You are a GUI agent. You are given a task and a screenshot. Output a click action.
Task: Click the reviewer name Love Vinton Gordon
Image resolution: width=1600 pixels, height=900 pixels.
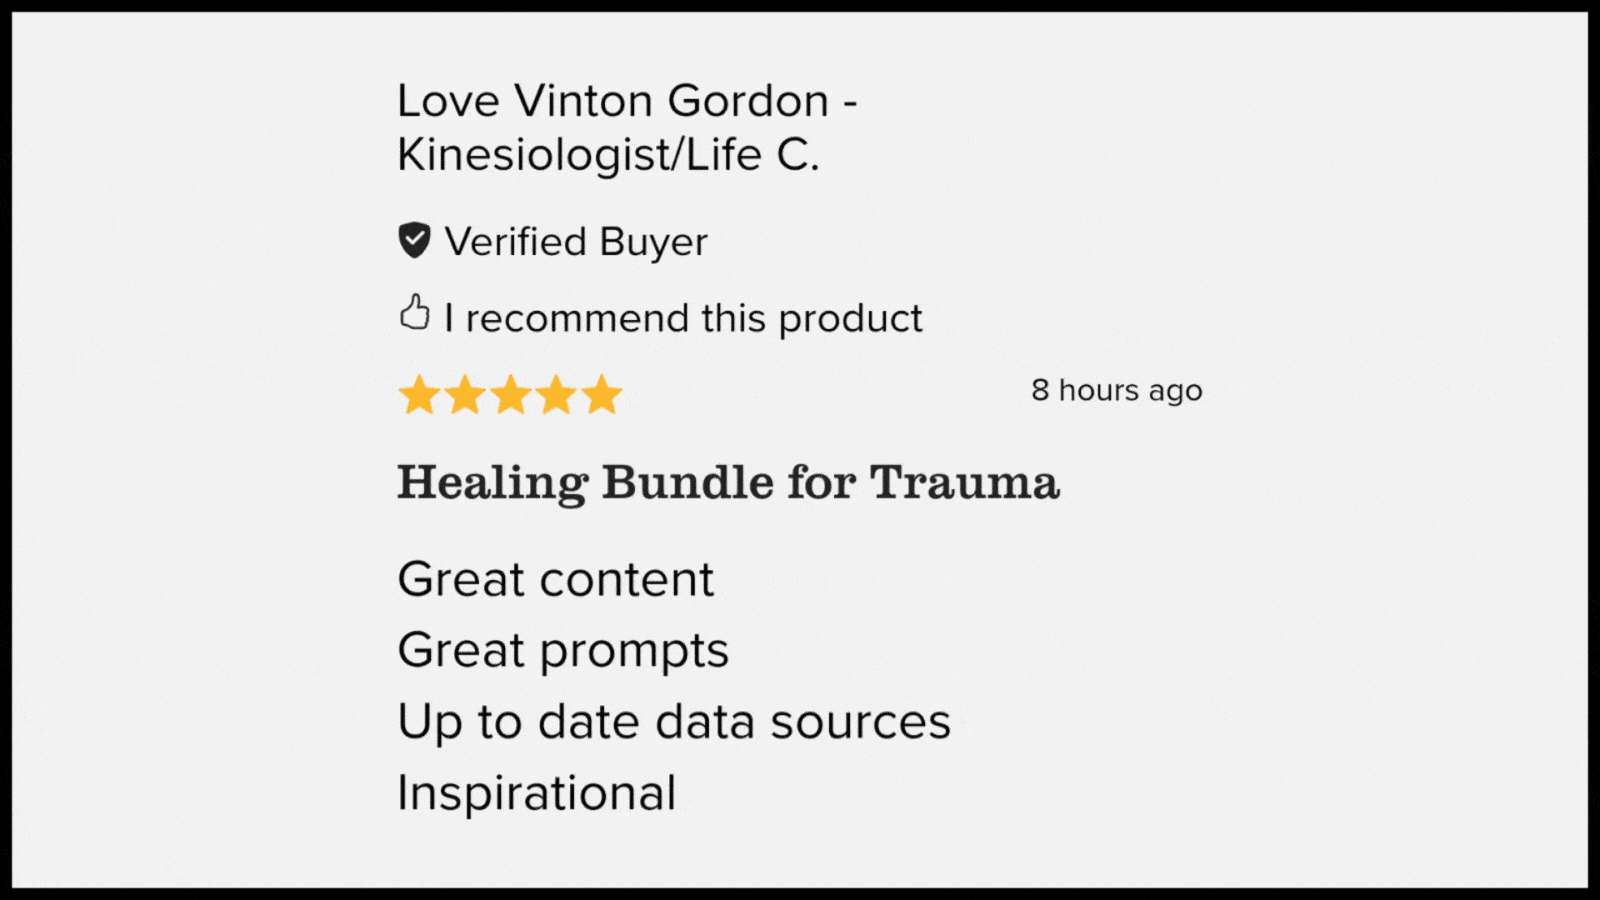pos(613,101)
